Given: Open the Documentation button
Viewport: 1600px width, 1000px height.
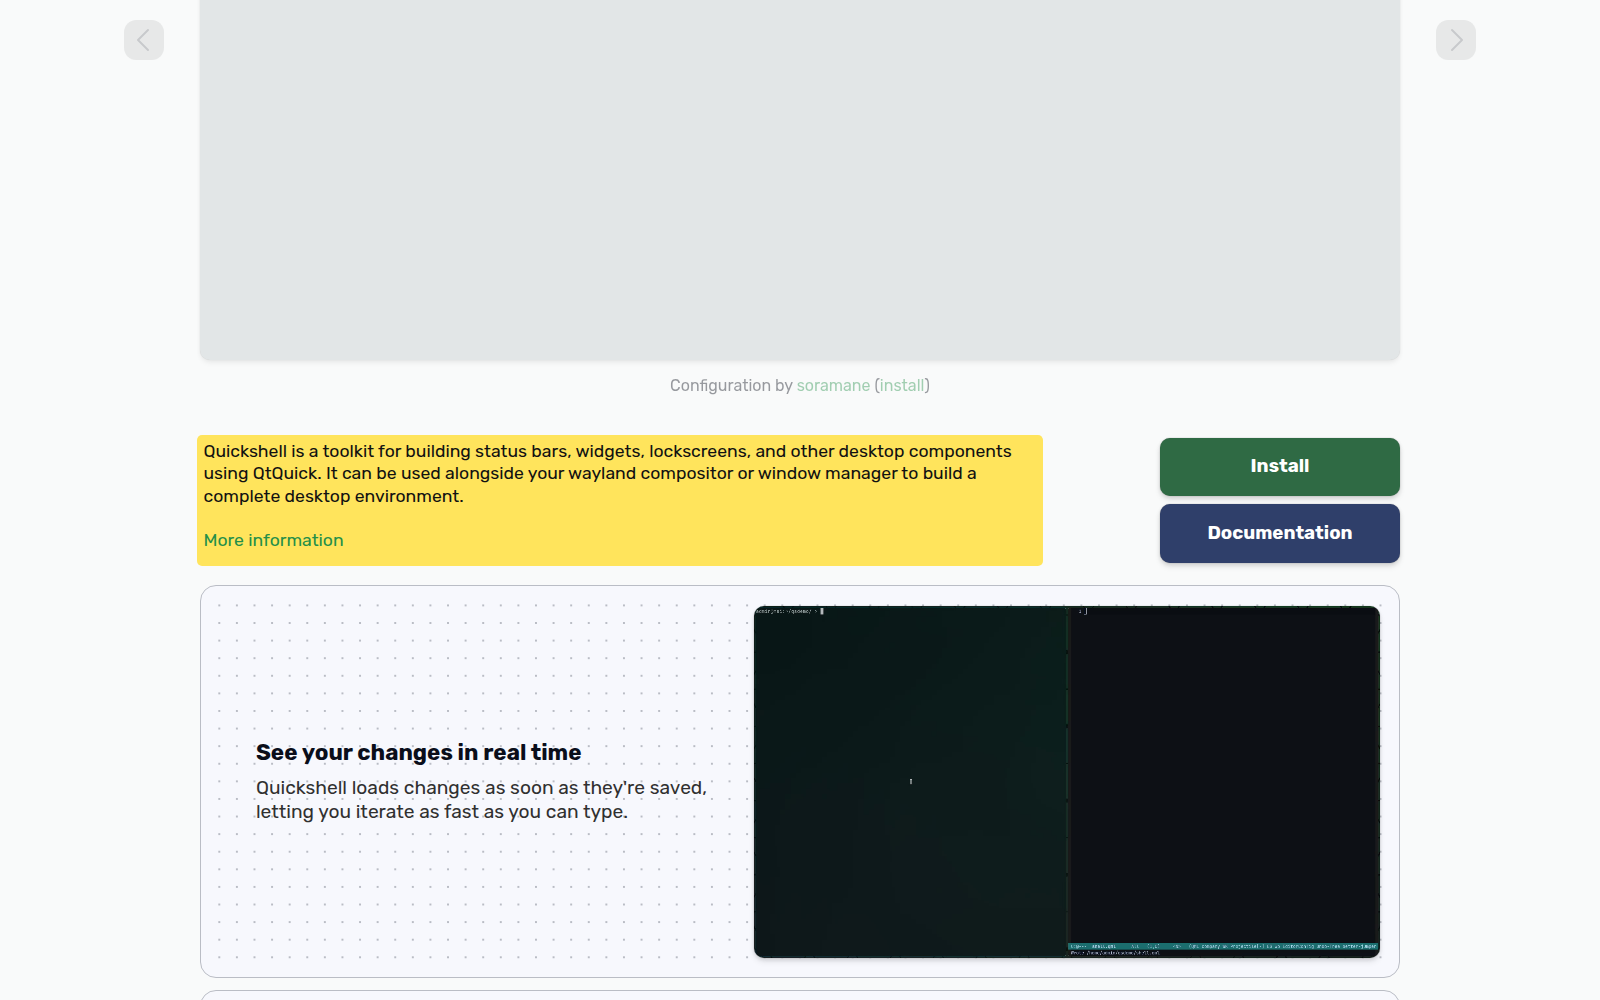Looking at the screenshot, I should pos(1280,534).
